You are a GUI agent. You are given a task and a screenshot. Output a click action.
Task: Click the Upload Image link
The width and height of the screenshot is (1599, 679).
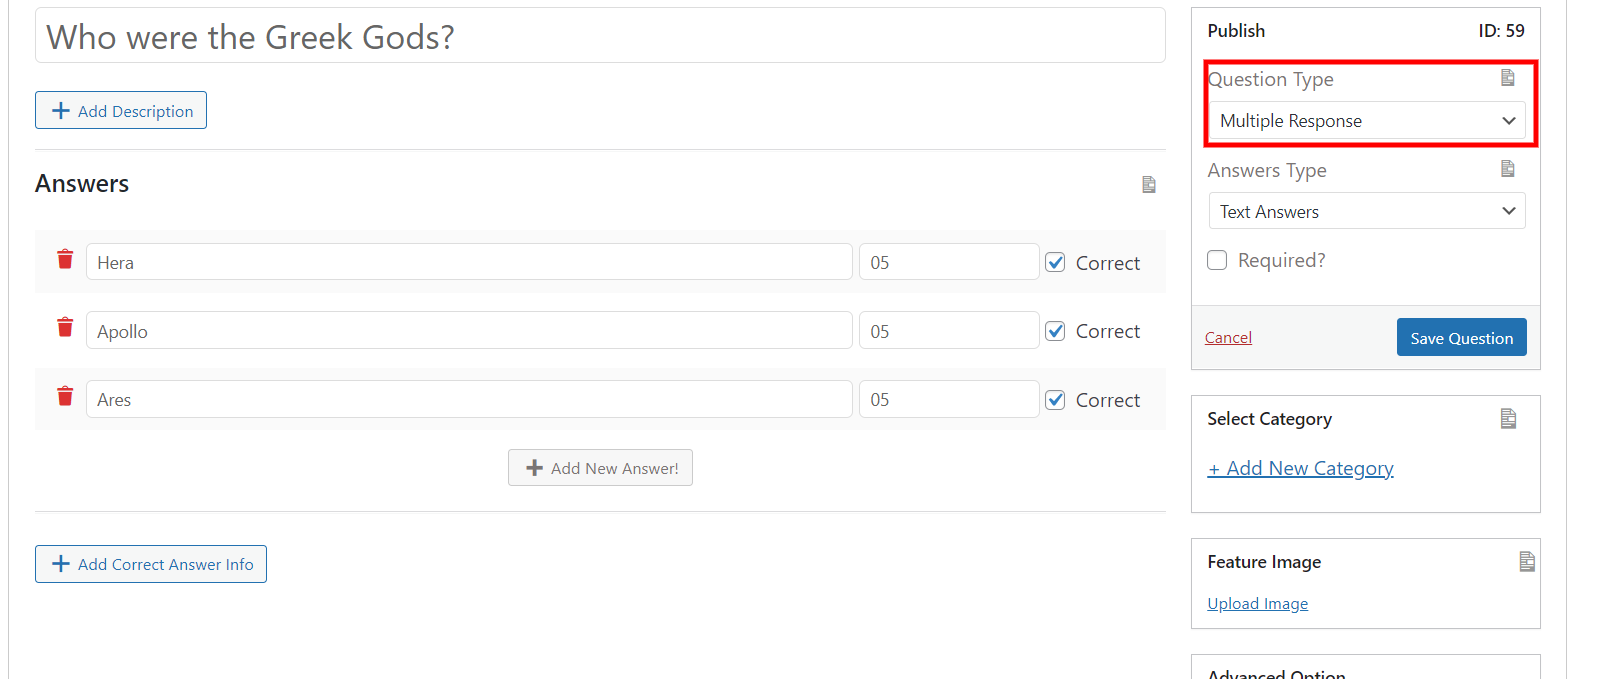point(1257,603)
